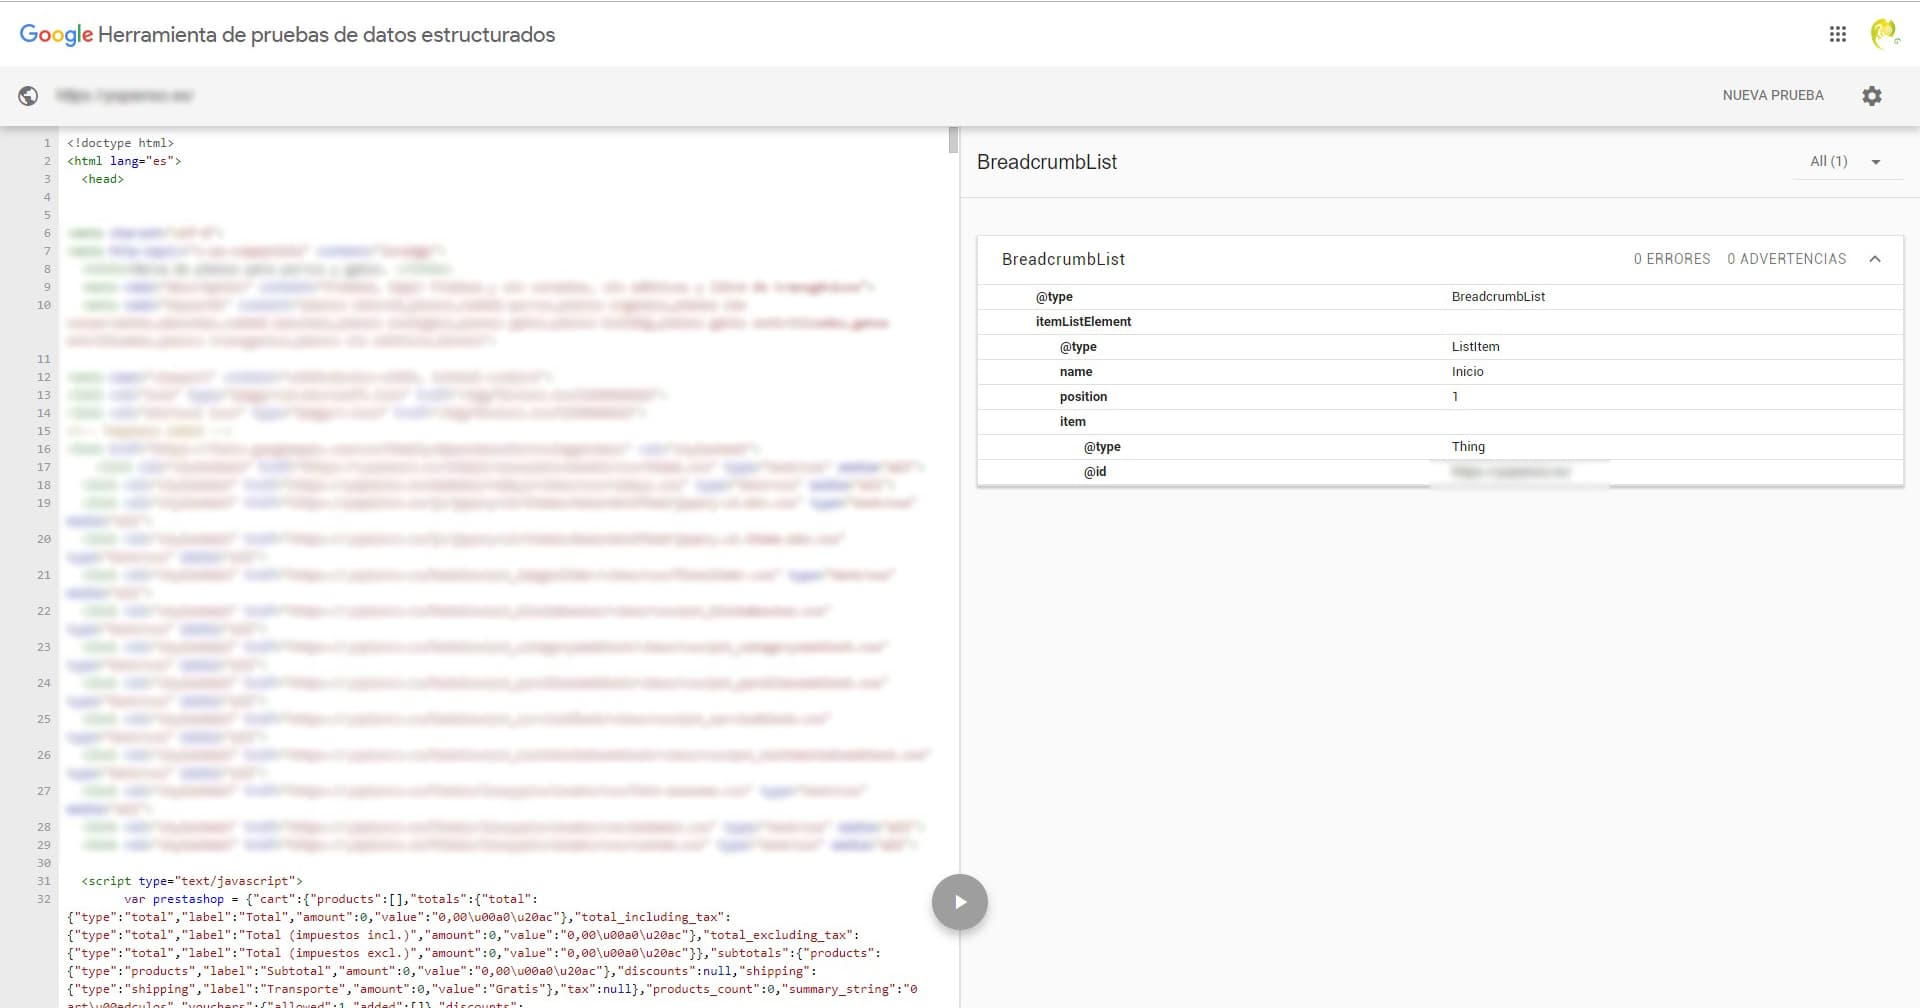
Task: Start a new test with NUEVA PRUEBA
Action: pos(1772,96)
